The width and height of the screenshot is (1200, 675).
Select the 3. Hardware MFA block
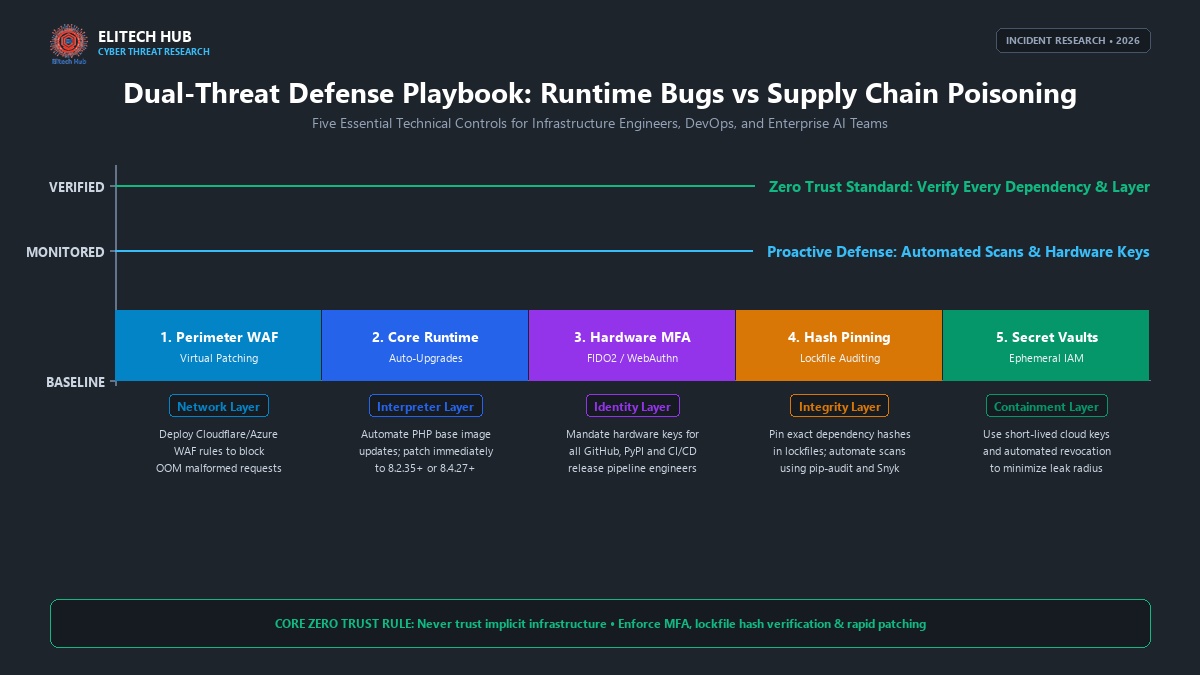[632, 345]
